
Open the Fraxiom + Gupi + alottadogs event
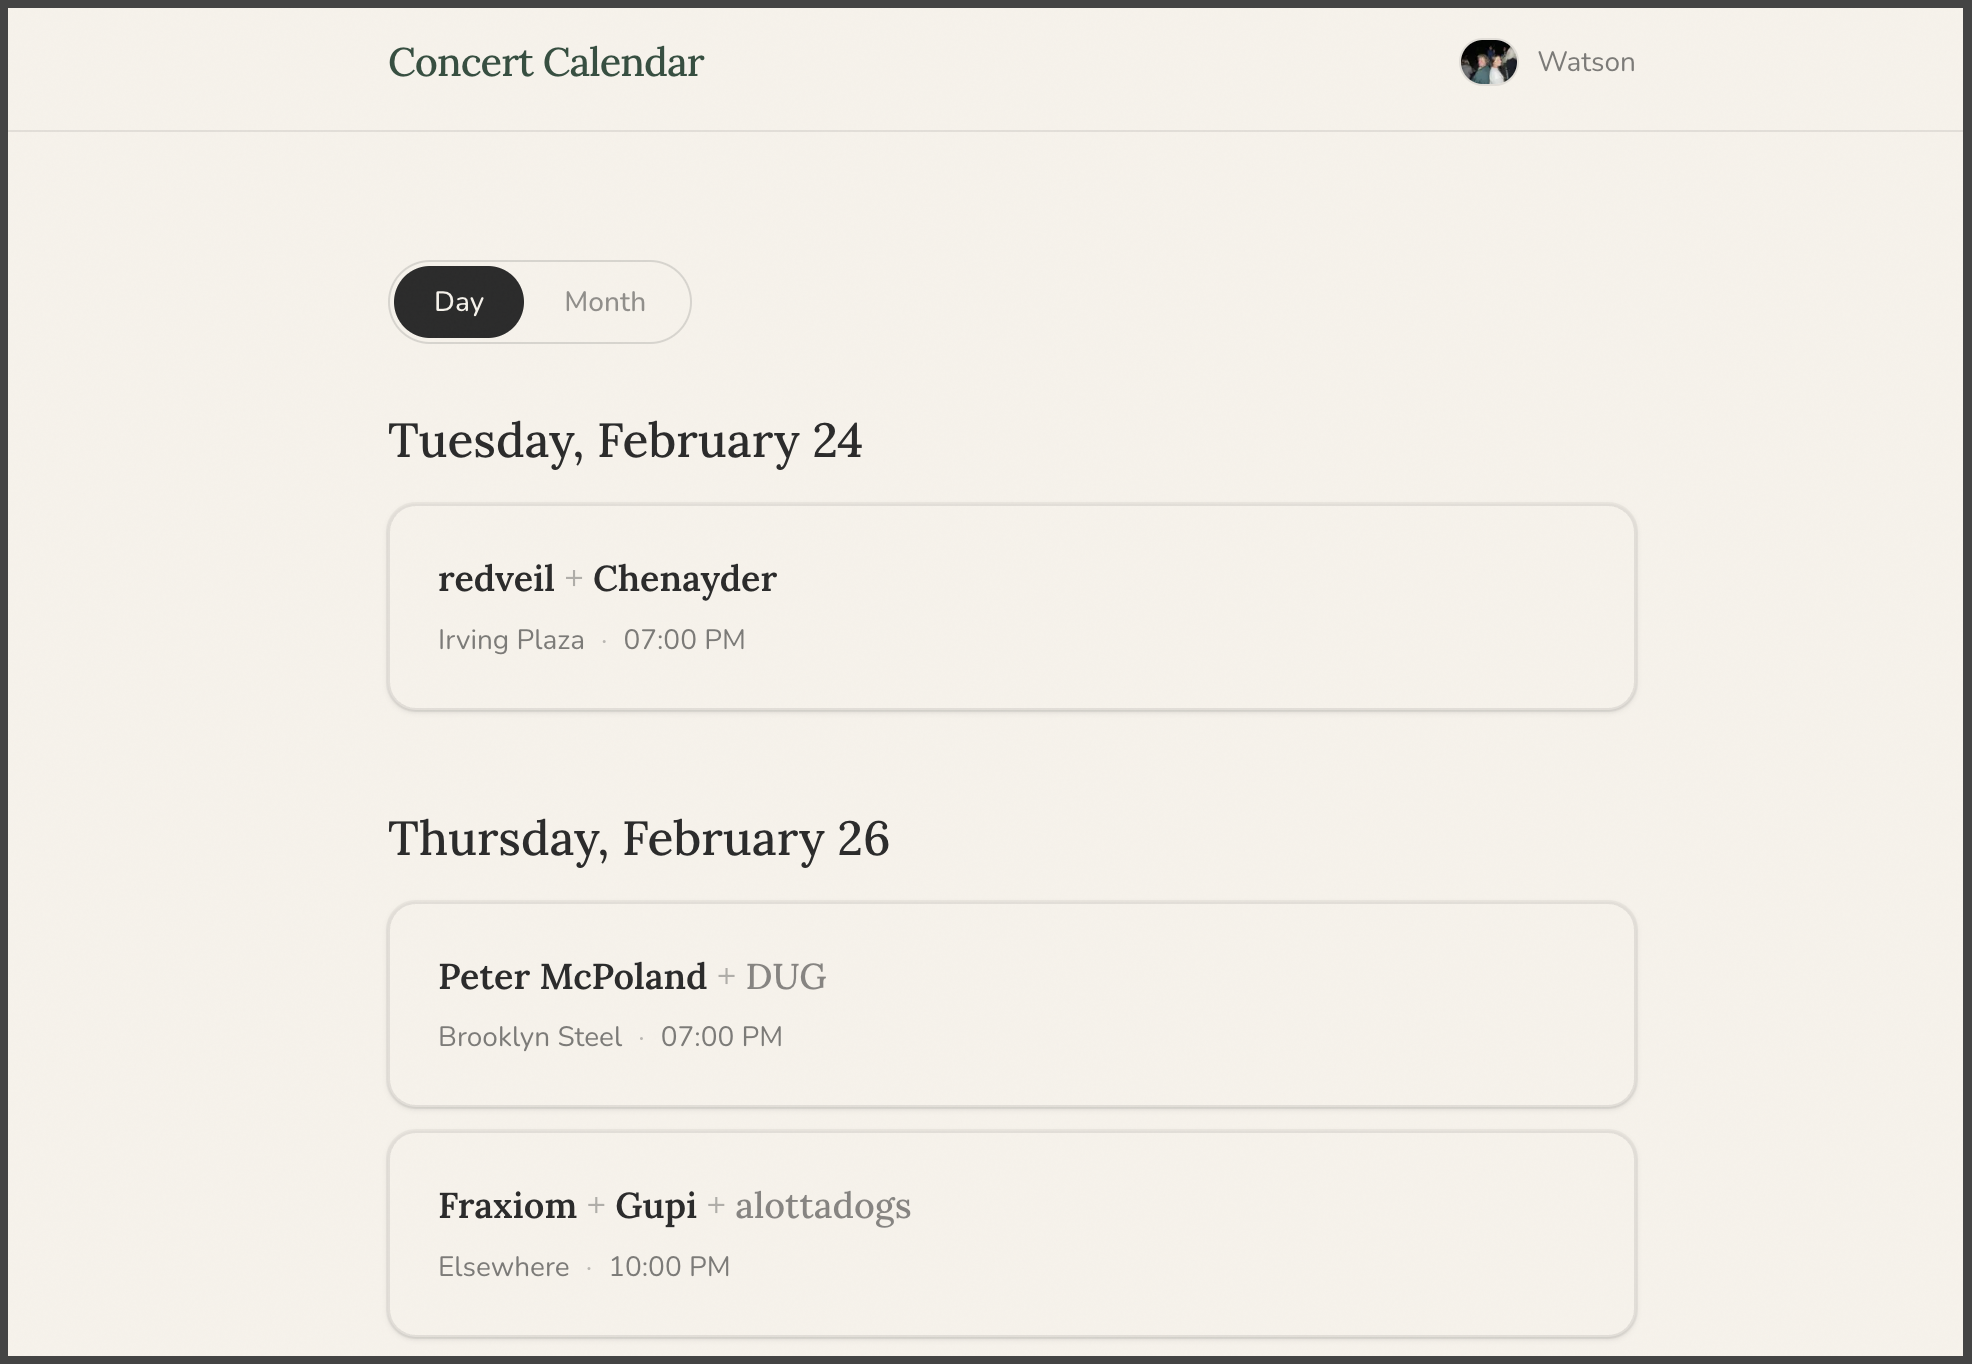pyautogui.click(x=1010, y=1234)
